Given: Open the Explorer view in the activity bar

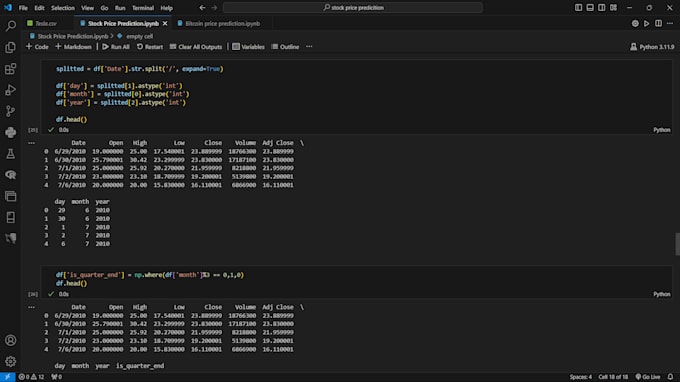Looking at the screenshot, I should [10, 47].
